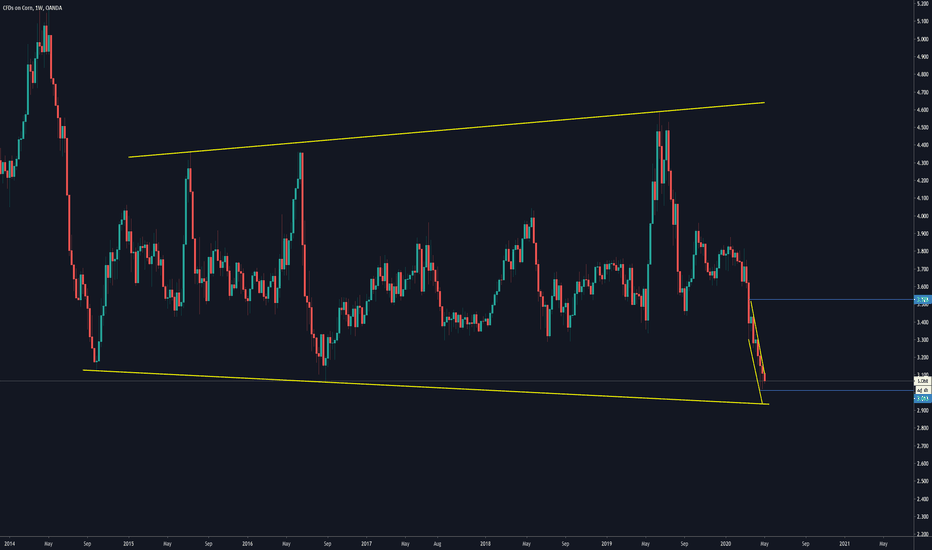Click the 2019 label on time axis
Screen dimensions: 932x550
point(606,543)
